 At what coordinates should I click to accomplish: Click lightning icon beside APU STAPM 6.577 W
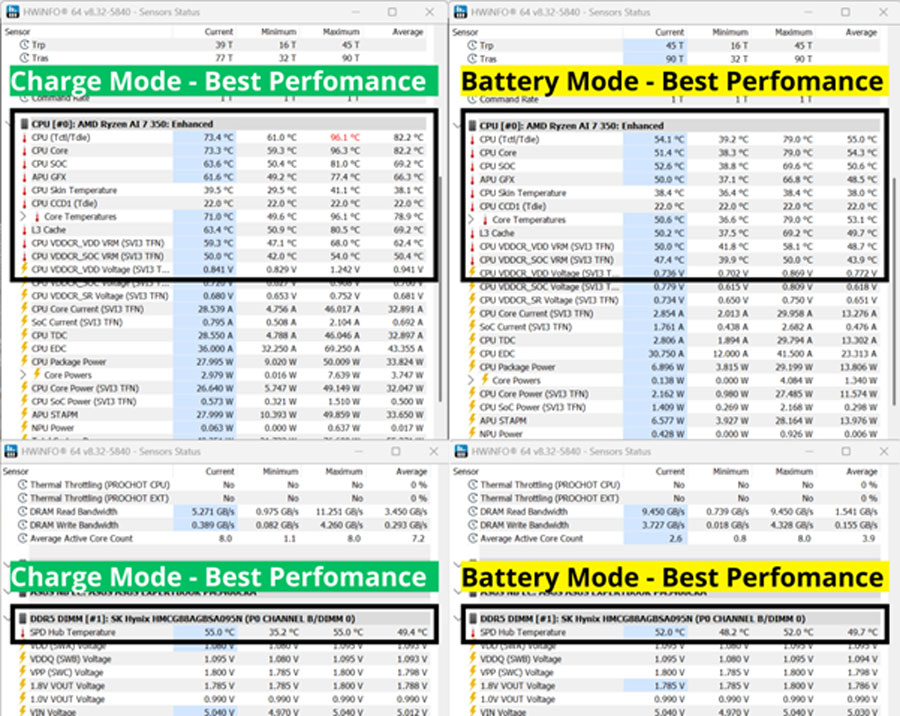[x=472, y=422]
